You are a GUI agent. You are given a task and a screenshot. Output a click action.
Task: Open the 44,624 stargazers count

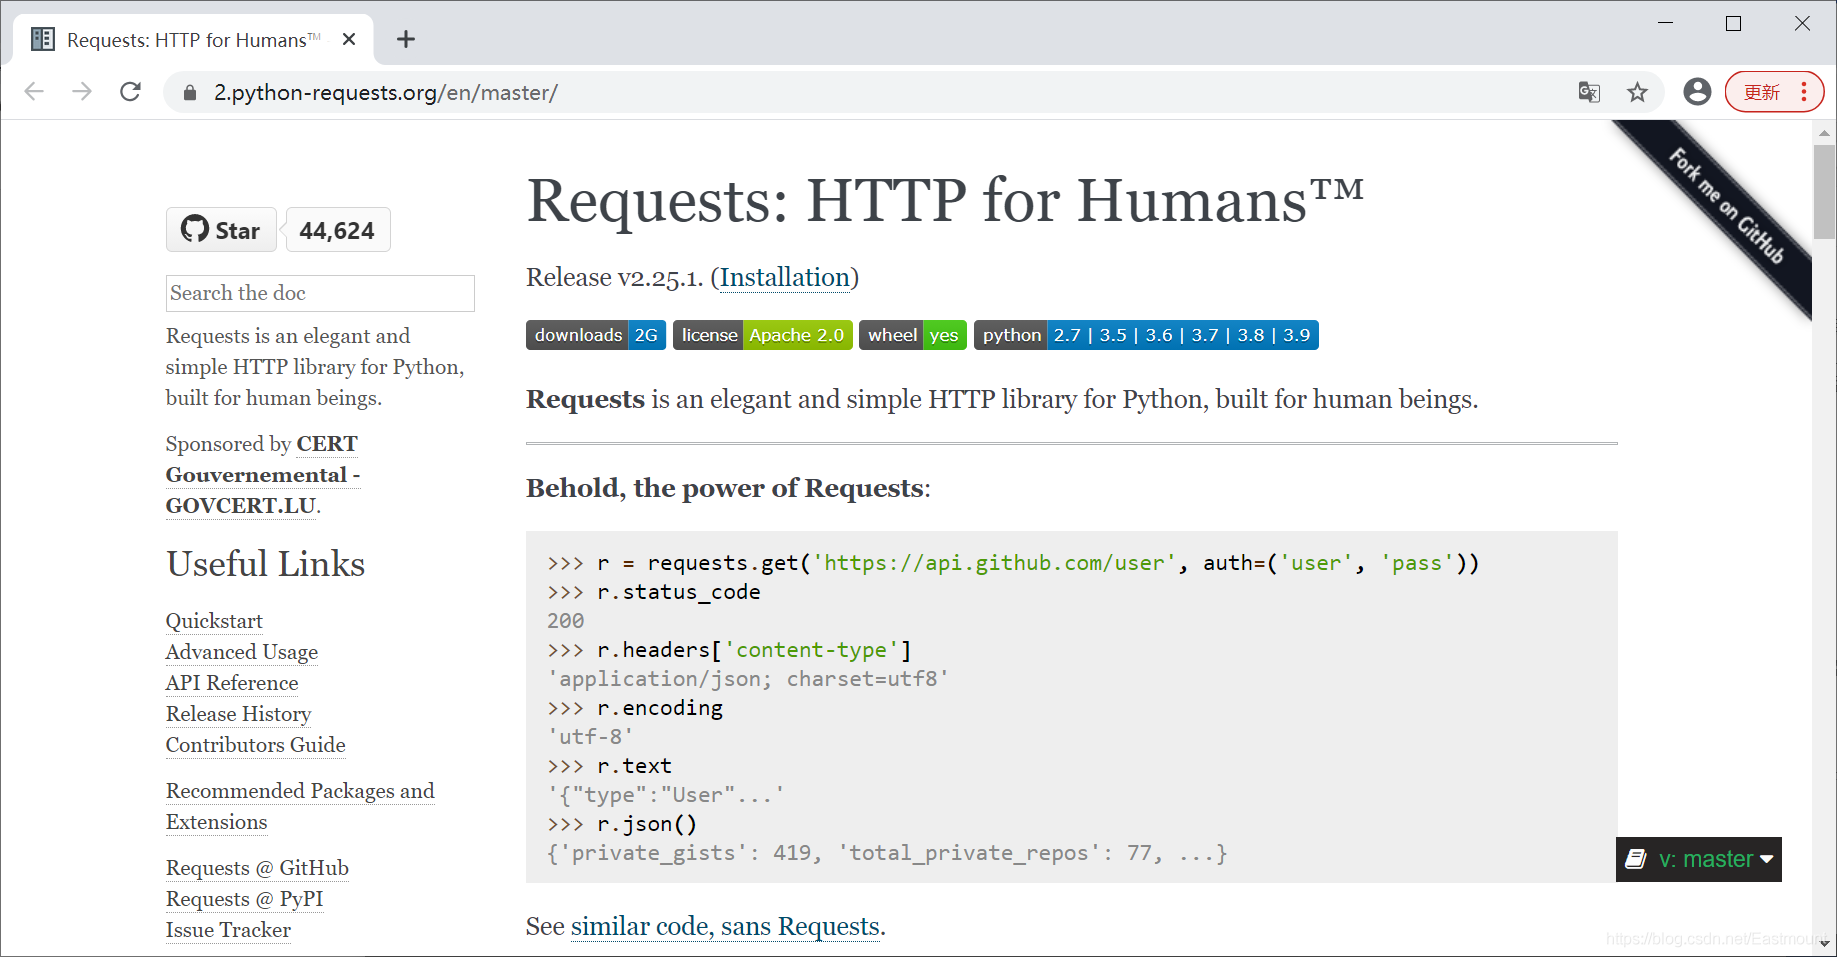click(x=337, y=230)
